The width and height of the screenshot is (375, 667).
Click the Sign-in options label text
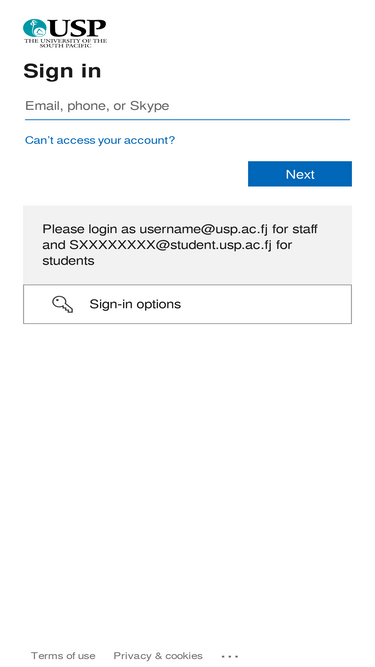135,304
